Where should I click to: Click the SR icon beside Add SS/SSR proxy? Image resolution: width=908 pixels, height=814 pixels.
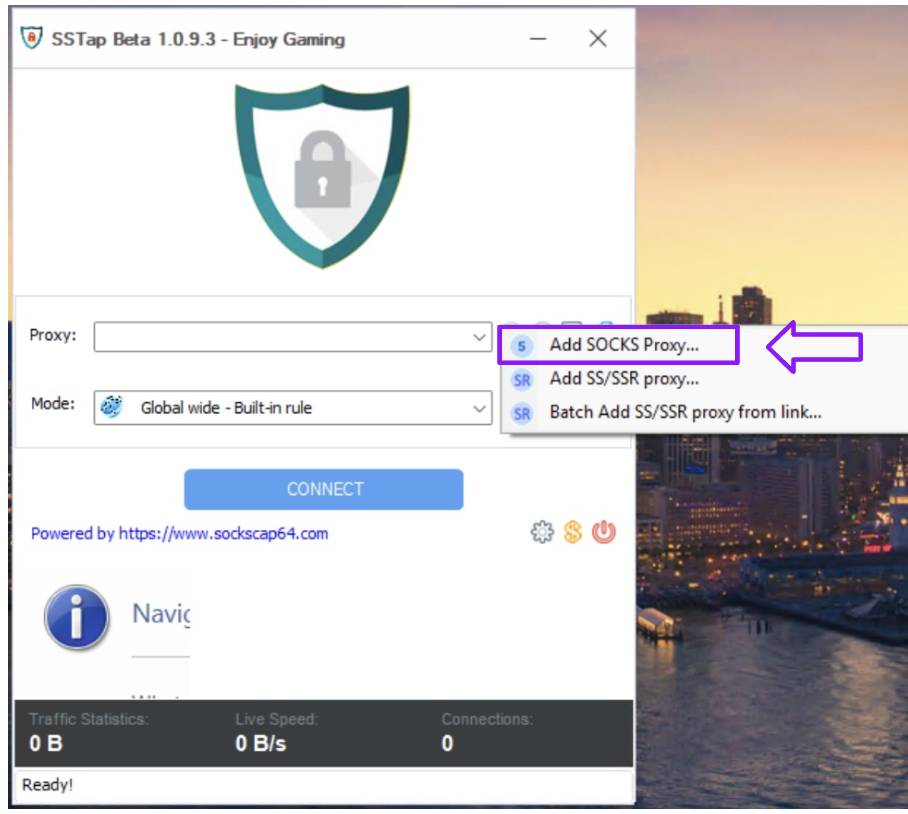point(522,380)
